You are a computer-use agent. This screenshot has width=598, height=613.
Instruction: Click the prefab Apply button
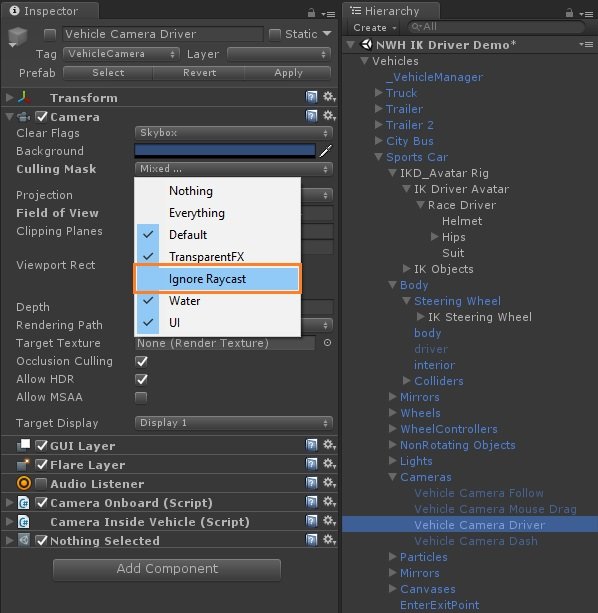click(288, 73)
